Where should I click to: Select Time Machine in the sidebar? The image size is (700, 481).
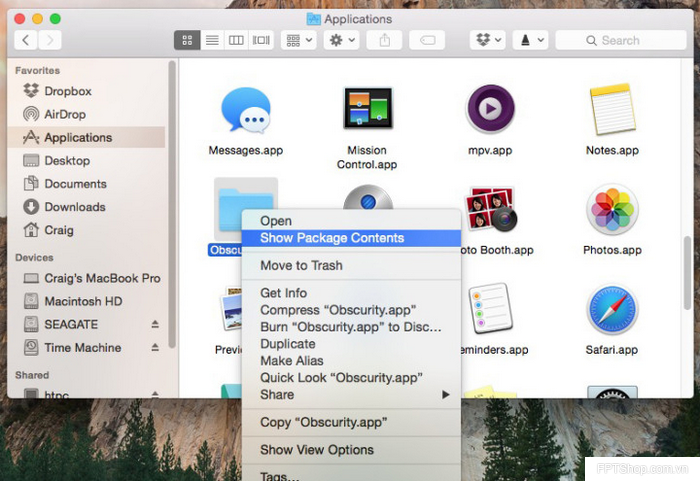pyautogui.click(x=86, y=347)
